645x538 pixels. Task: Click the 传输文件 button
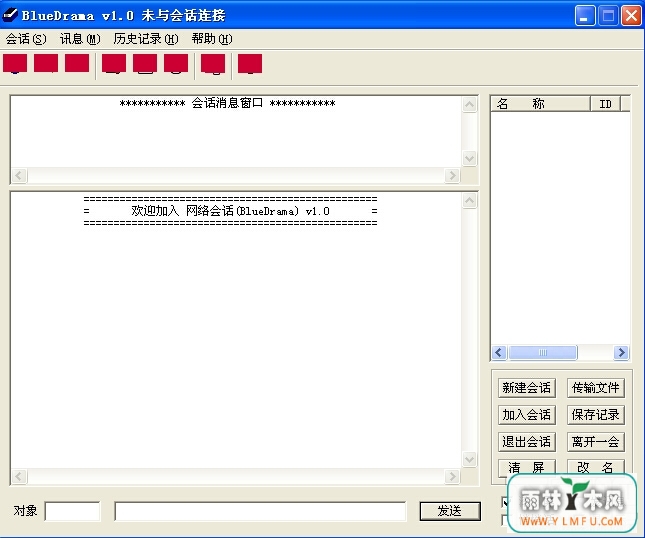(x=596, y=388)
